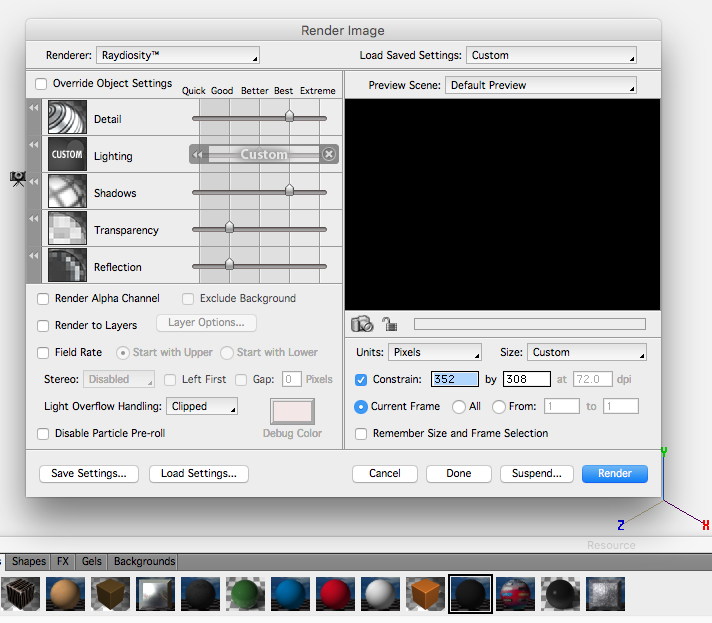Select the highlighted black sphere swatch

[x=470, y=594]
